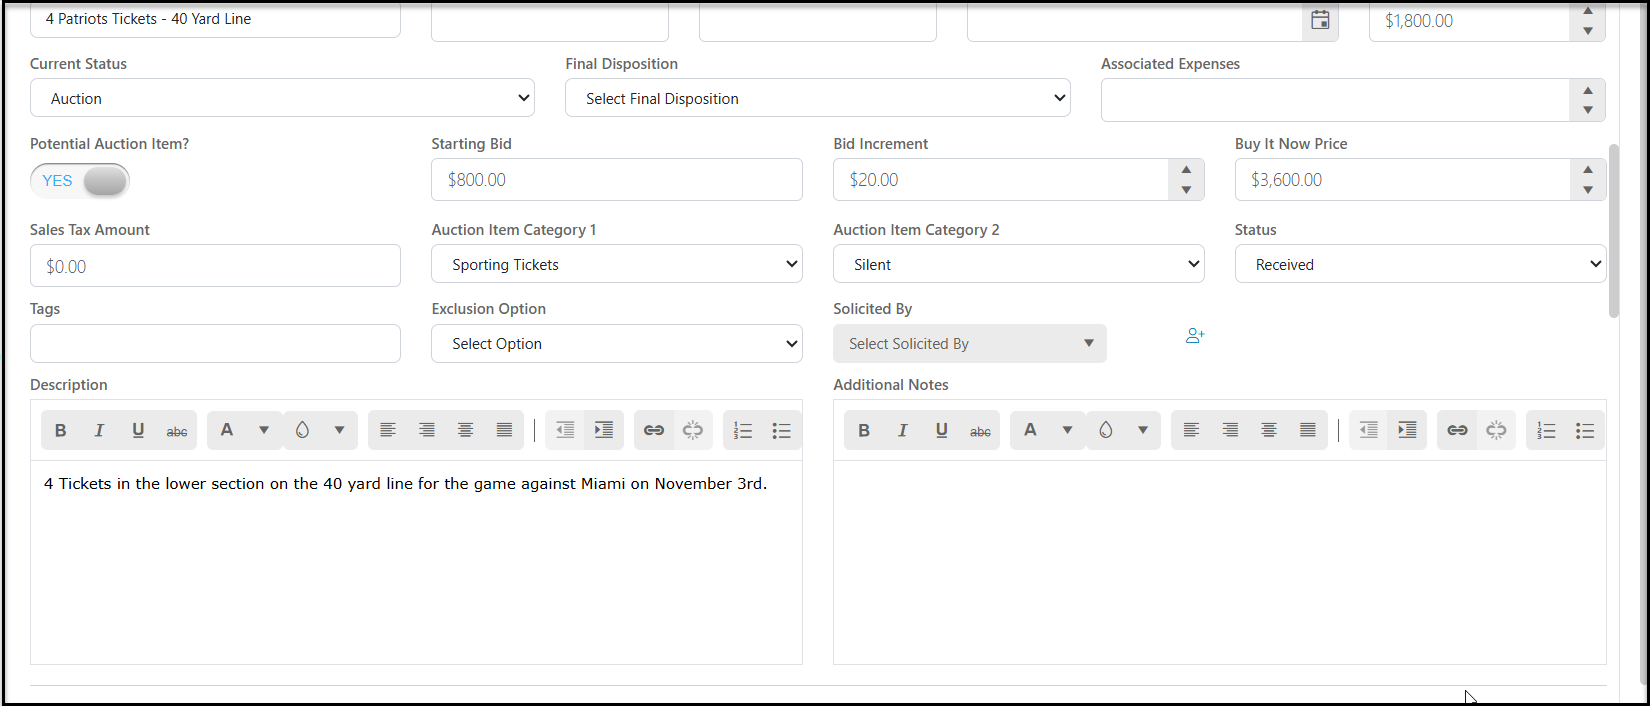
Task: Expand the Final Disposition dropdown
Action: coord(817,98)
